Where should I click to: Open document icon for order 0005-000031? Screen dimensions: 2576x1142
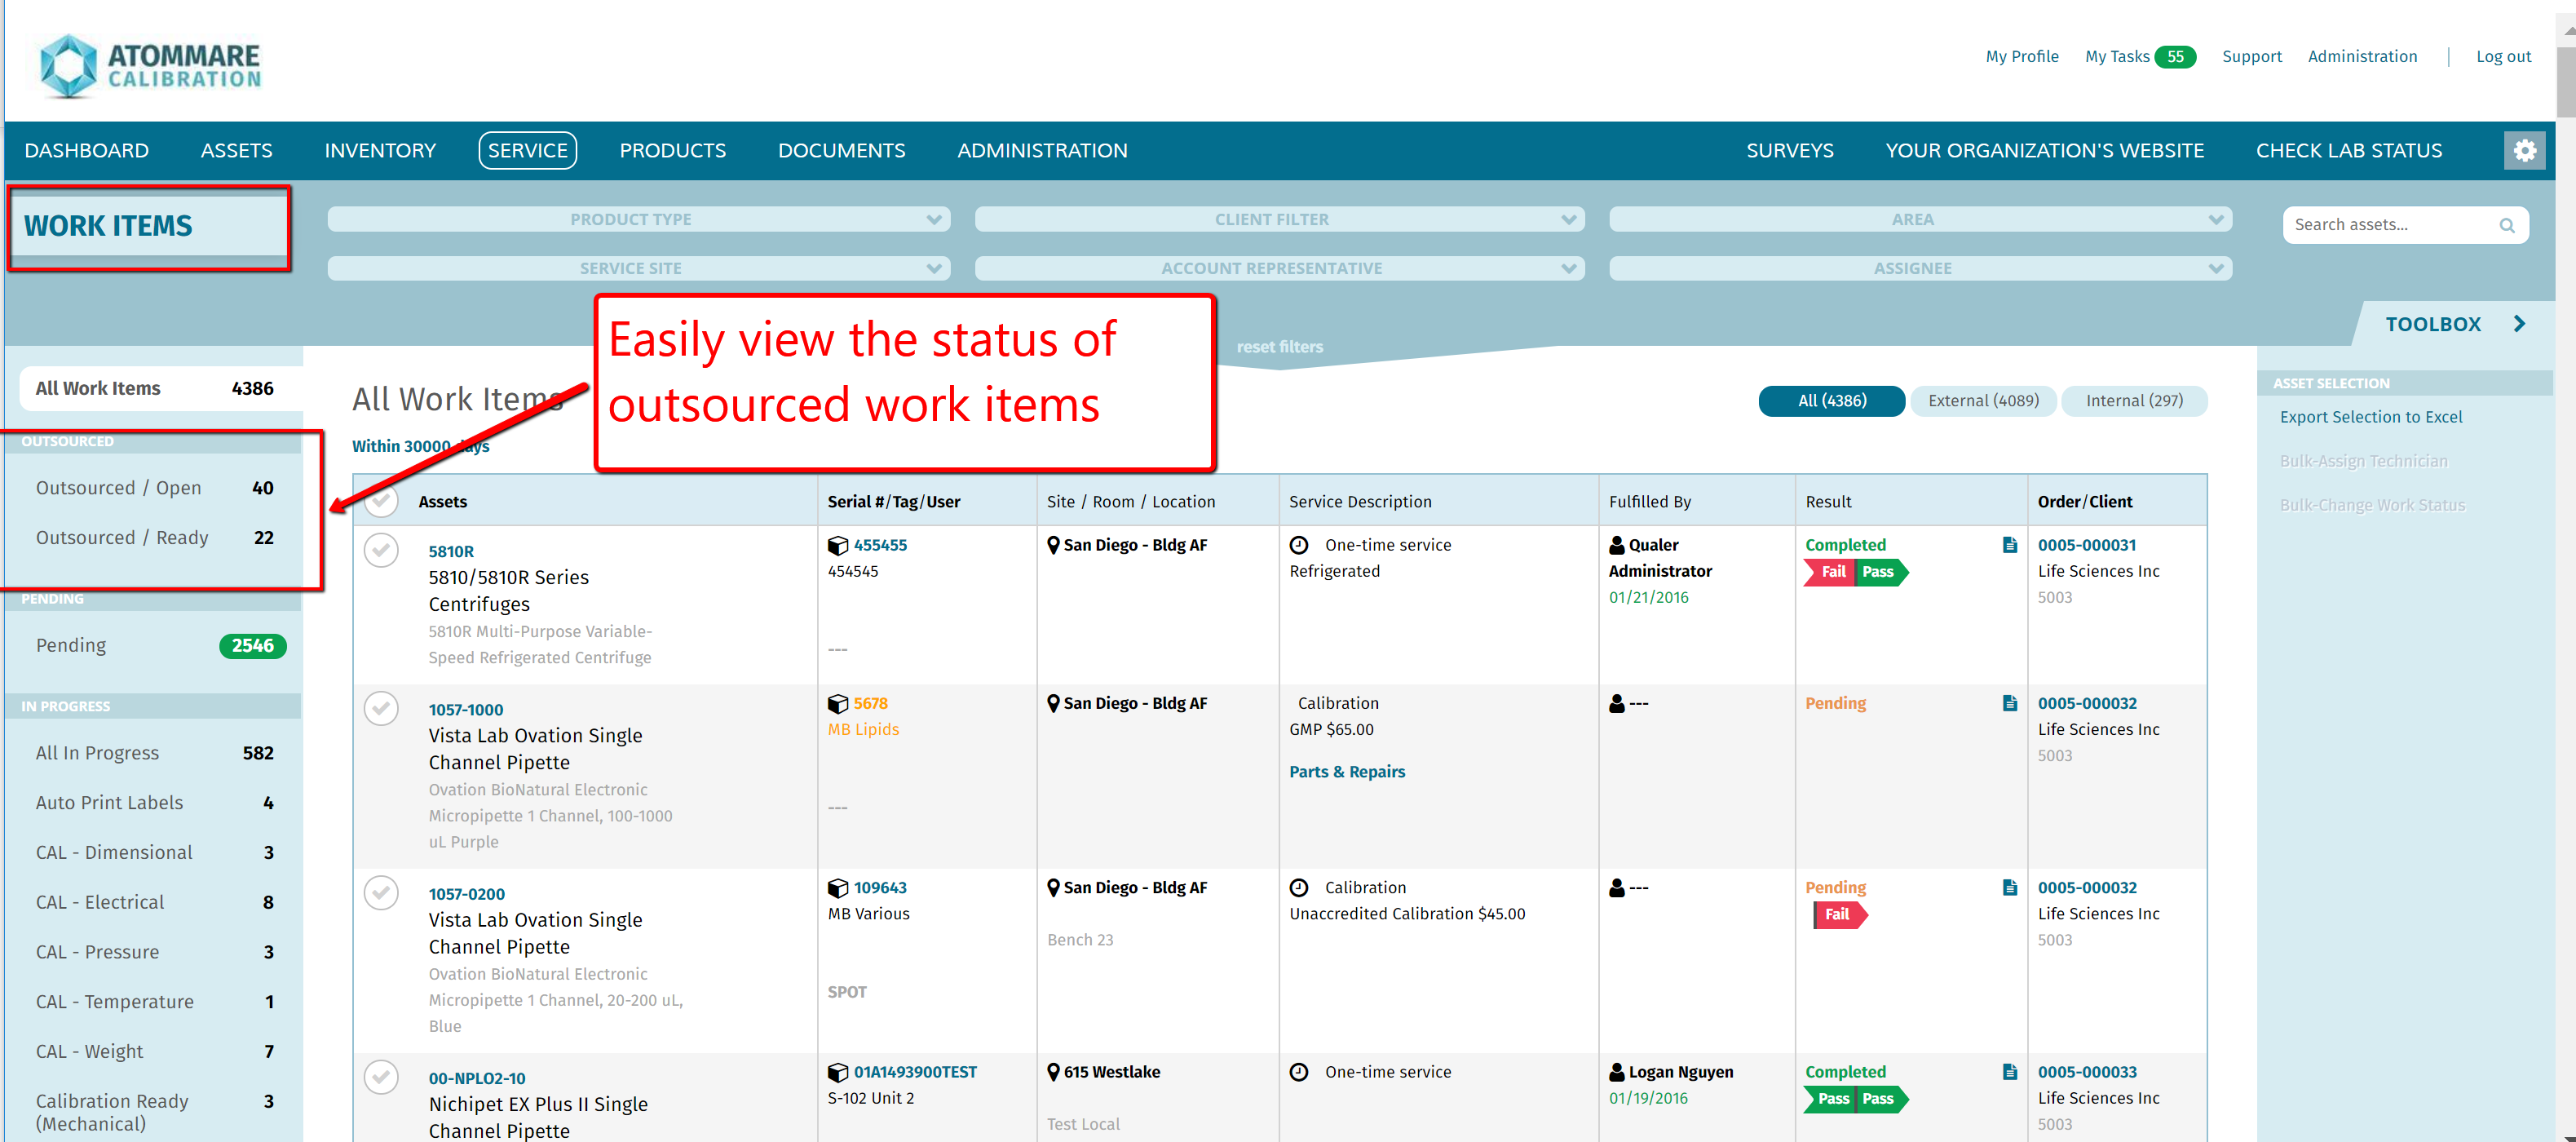[2009, 545]
